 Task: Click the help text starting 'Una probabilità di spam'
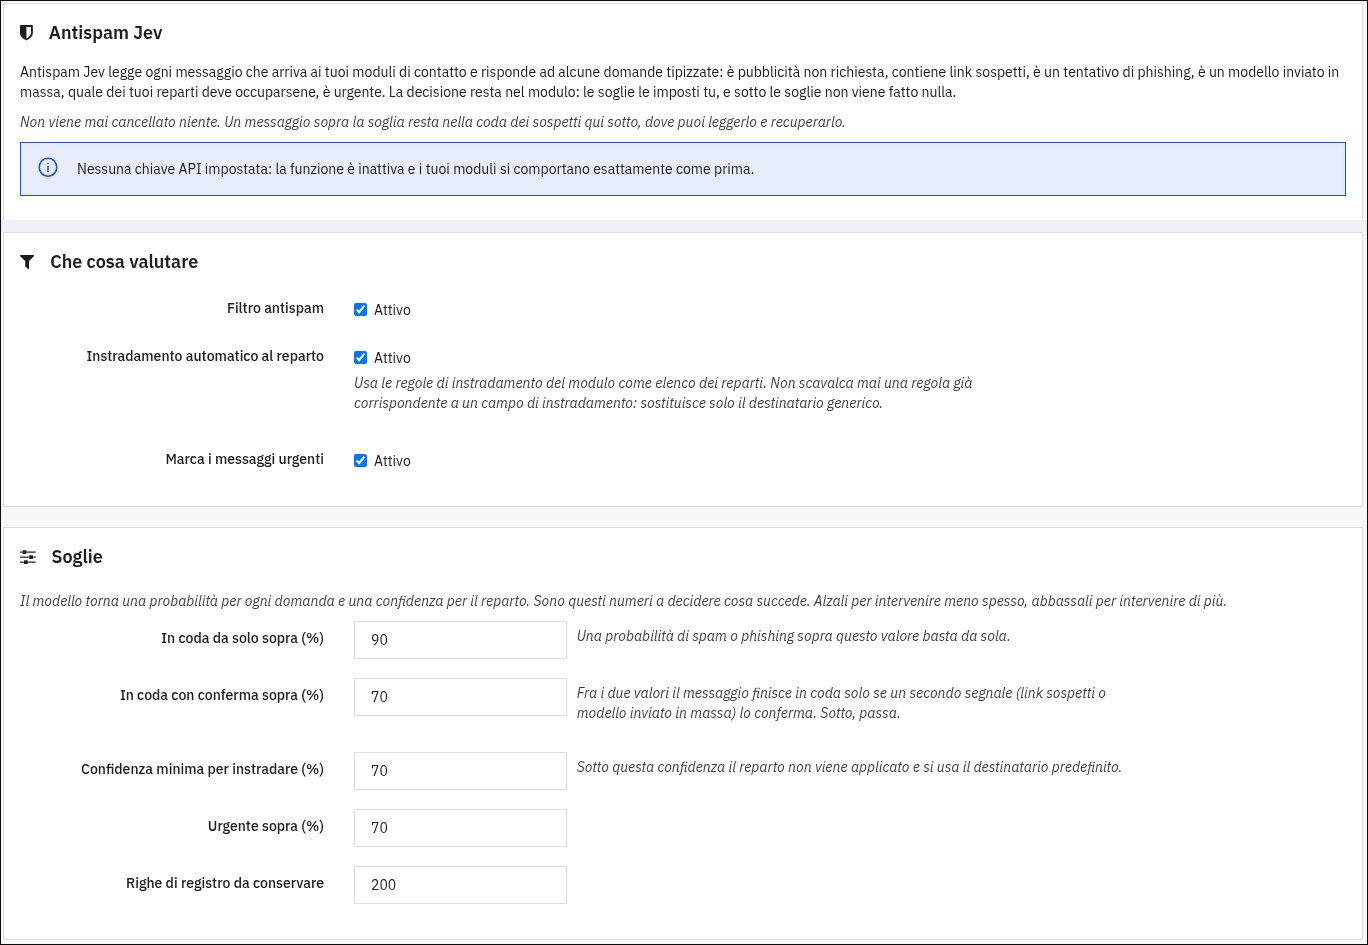click(x=793, y=636)
